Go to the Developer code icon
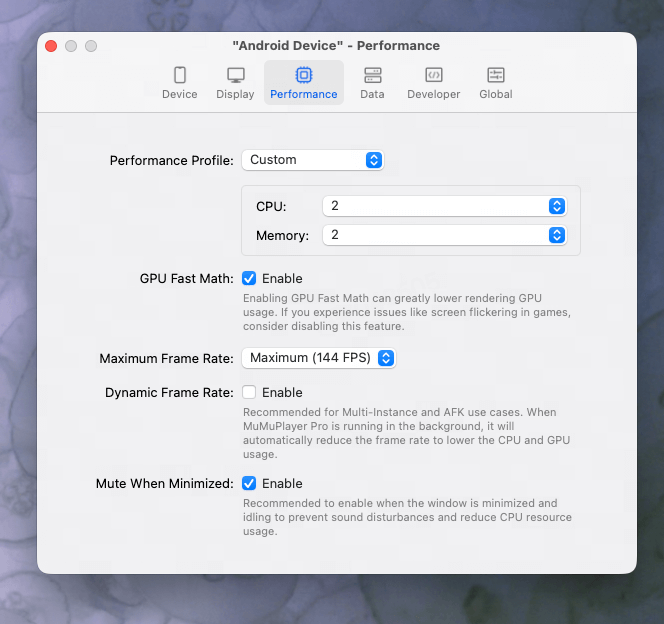 coord(433,75)
